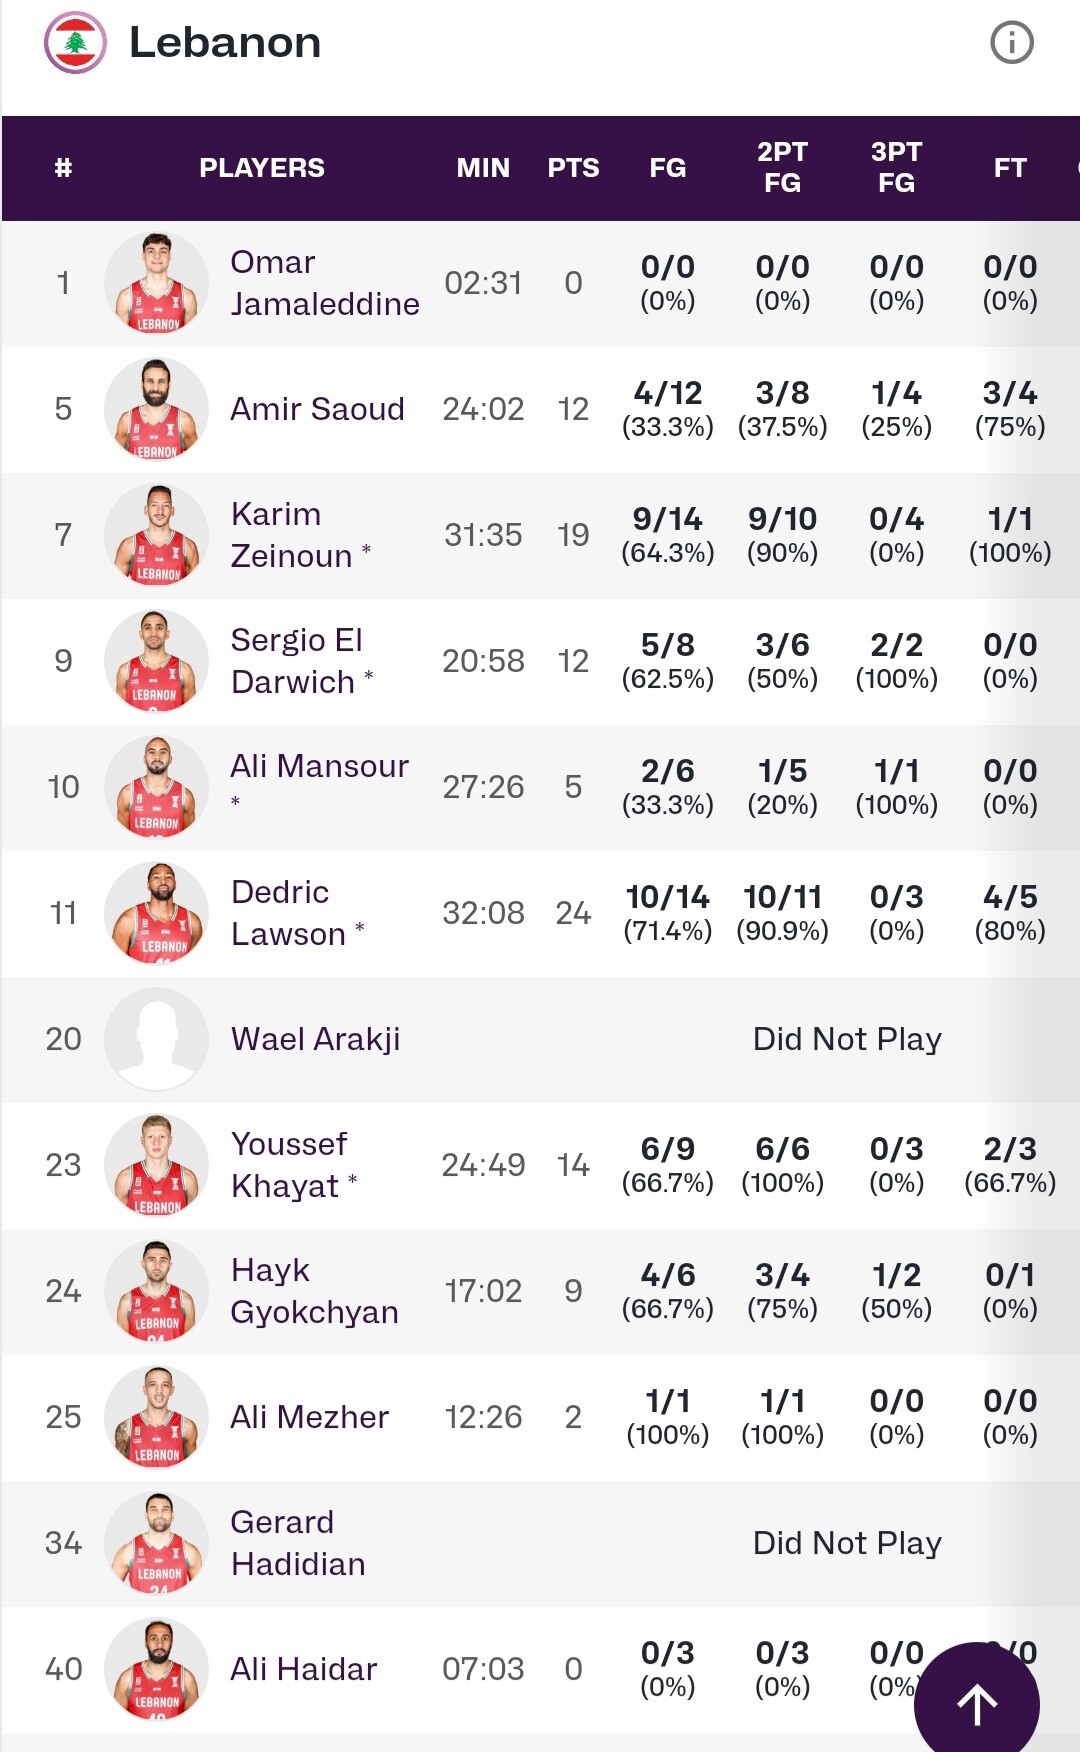Open Karim Zeinoun's player profile link

[300, 535]
